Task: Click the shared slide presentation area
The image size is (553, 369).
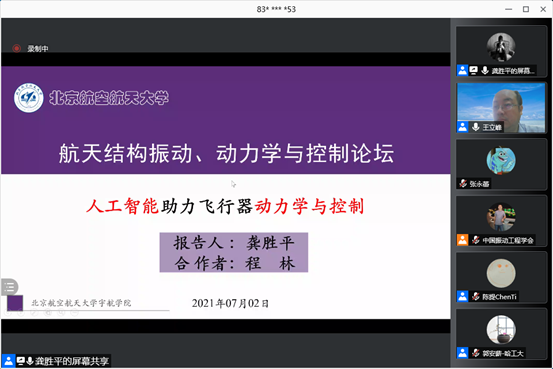Action: click(226, 193)
